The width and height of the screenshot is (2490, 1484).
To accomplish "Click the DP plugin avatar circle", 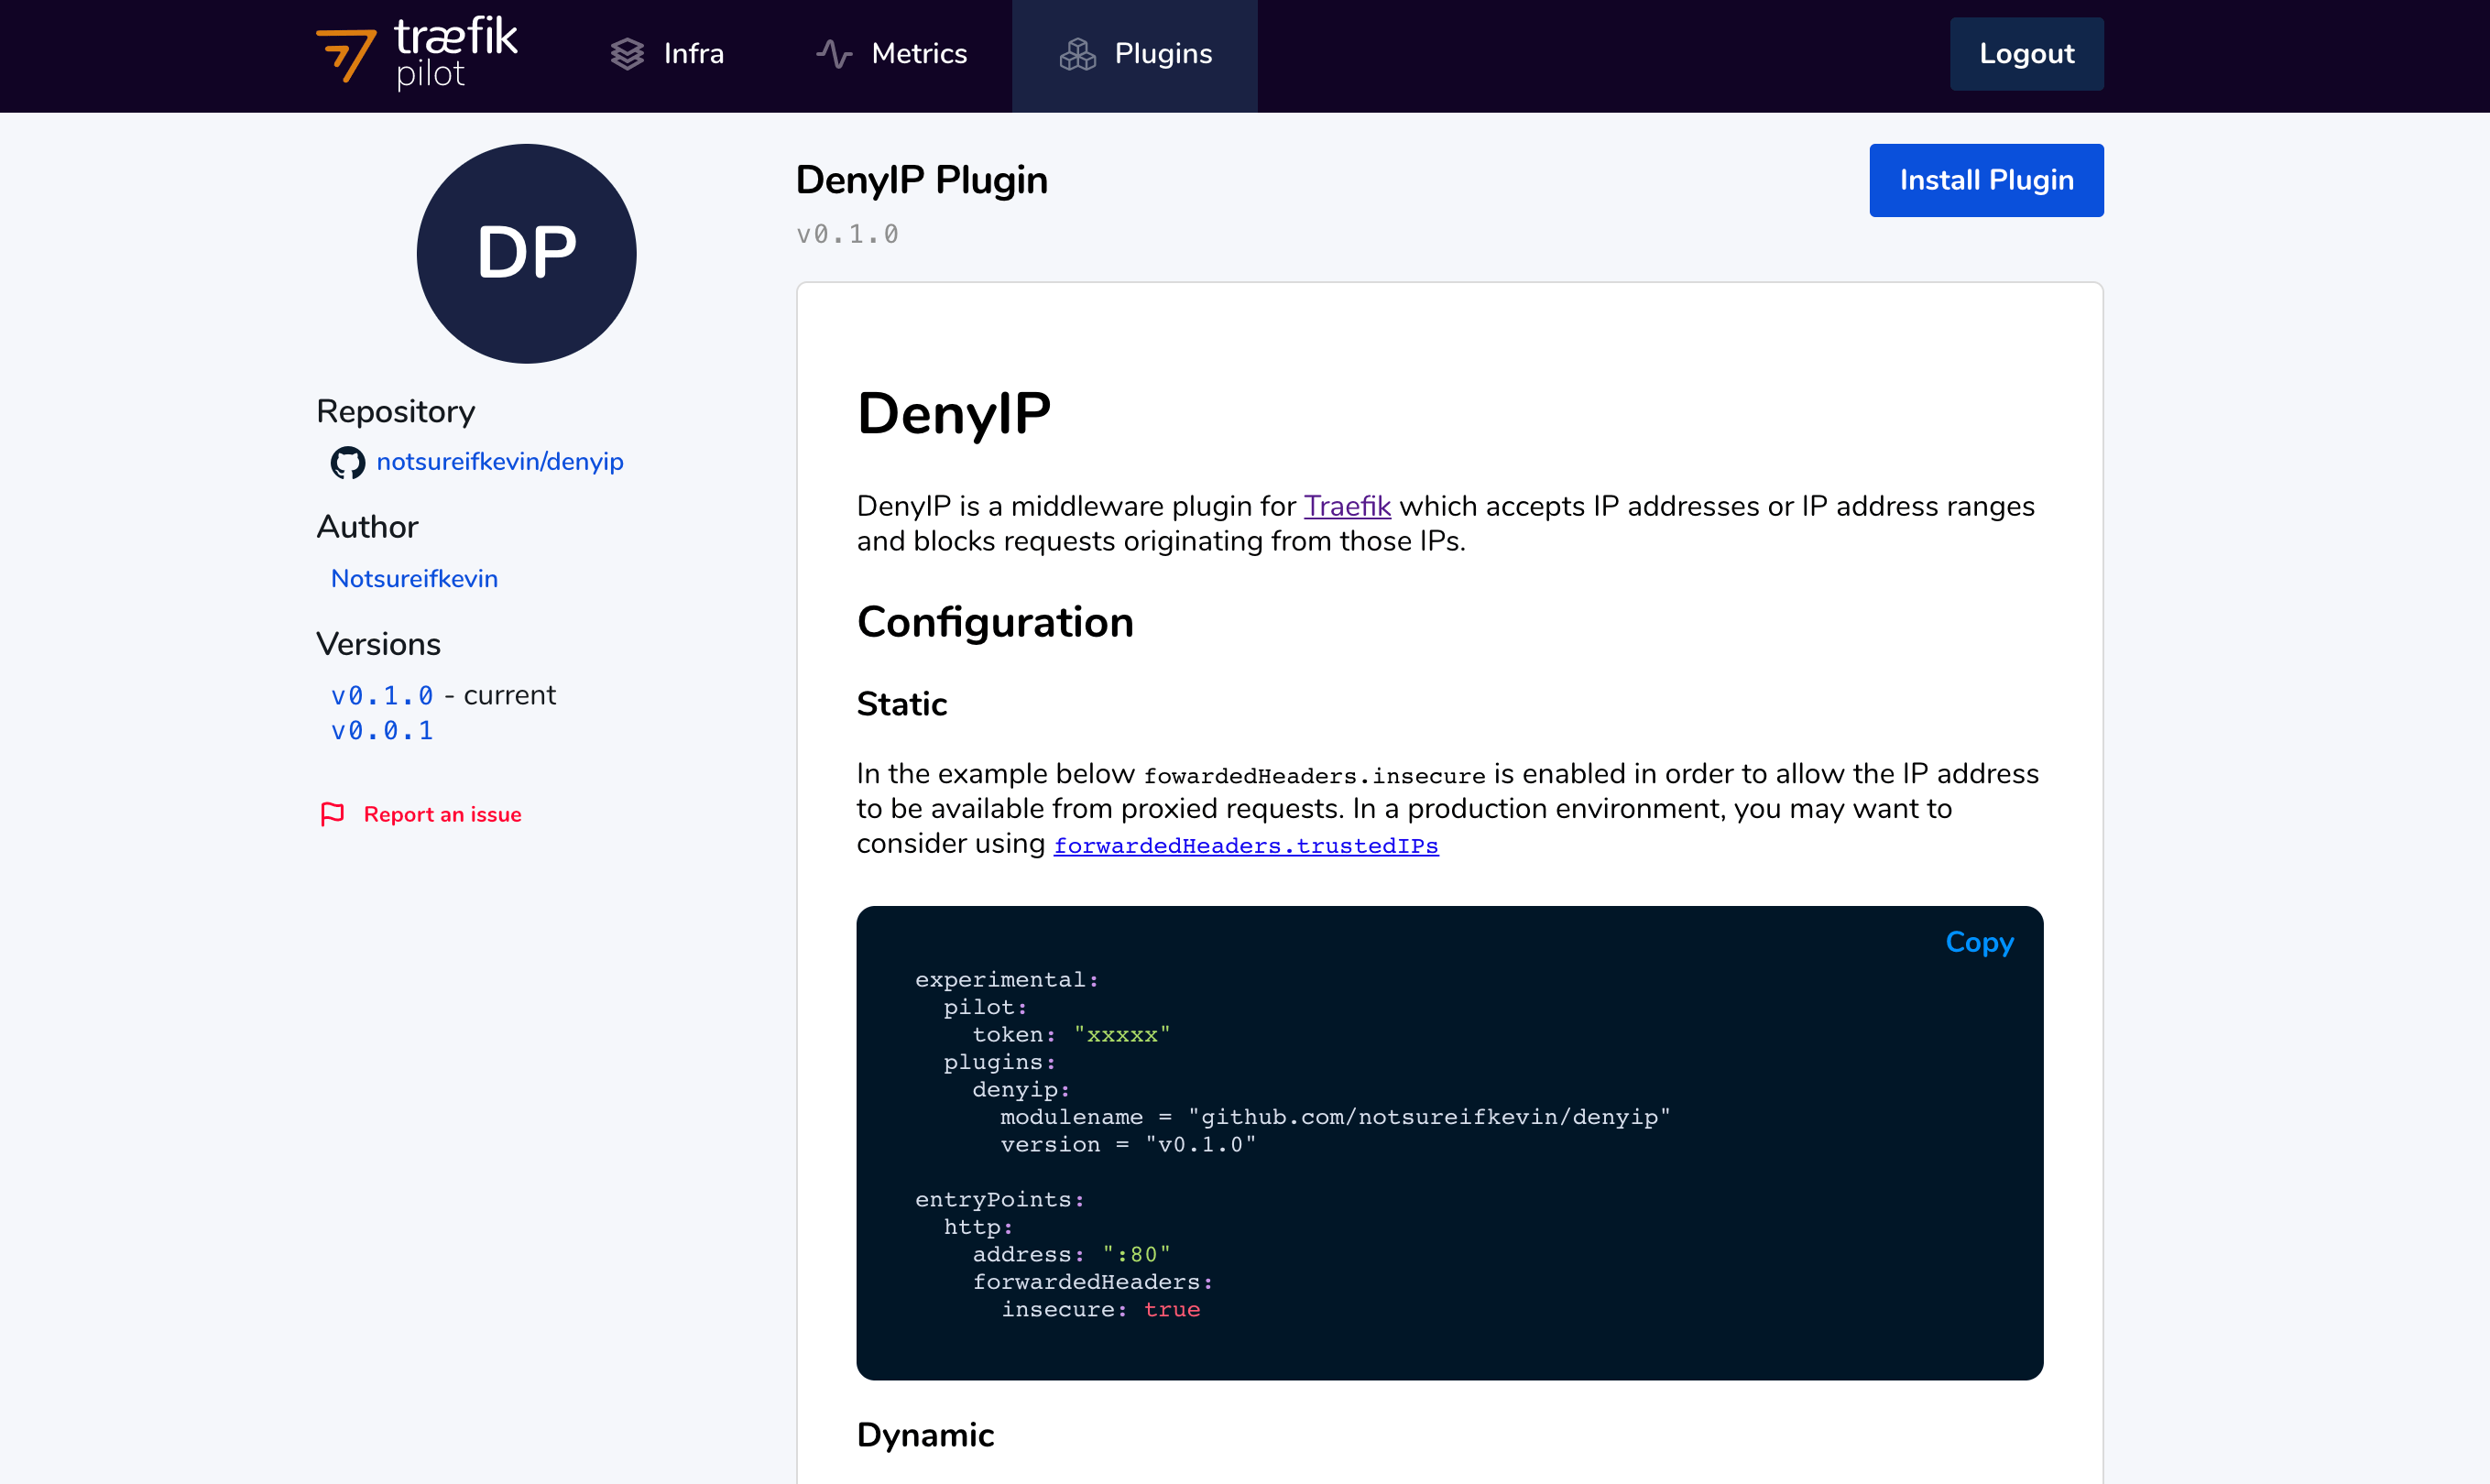I will 526,253.
